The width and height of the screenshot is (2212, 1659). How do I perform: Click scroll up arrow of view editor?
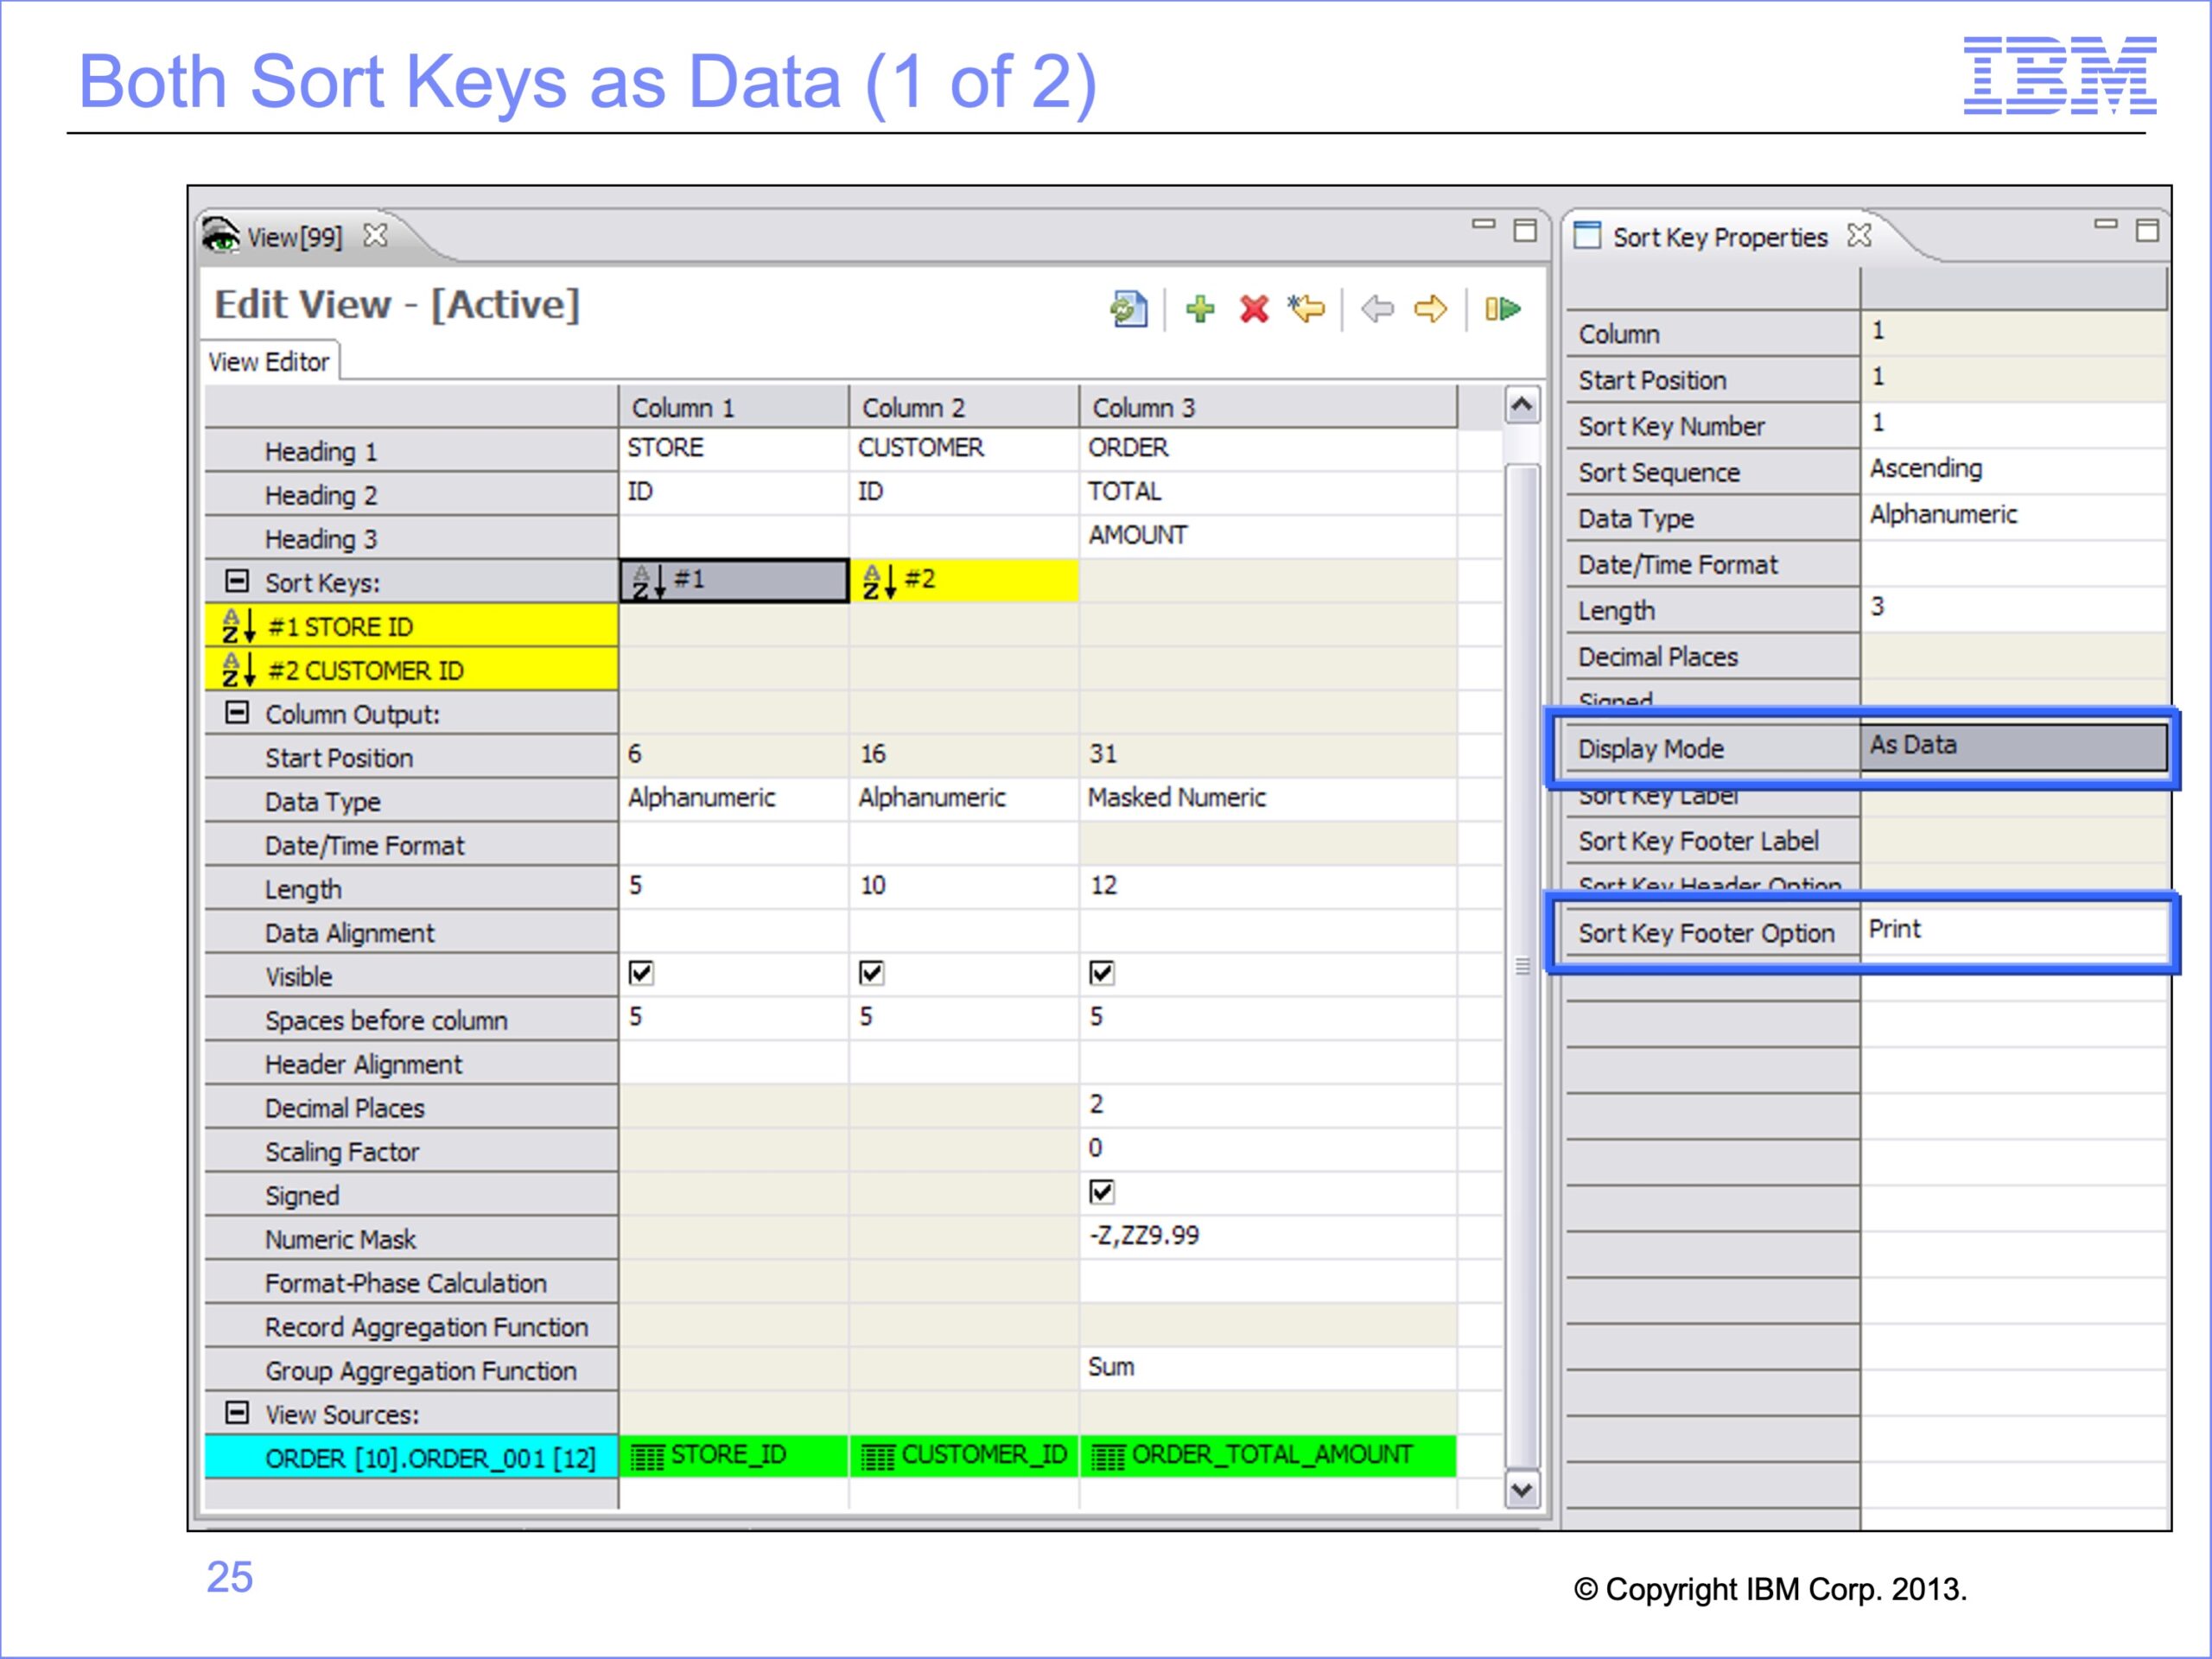pos(1522,405)
